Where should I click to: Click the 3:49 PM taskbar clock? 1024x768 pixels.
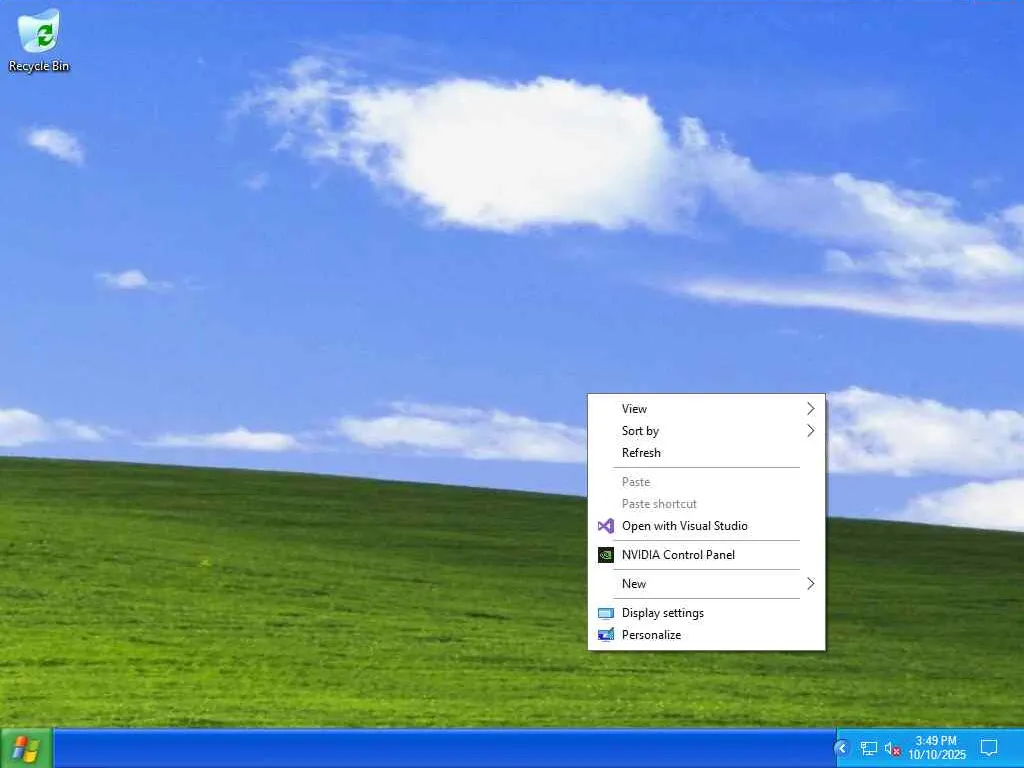(x=936, y=741)
